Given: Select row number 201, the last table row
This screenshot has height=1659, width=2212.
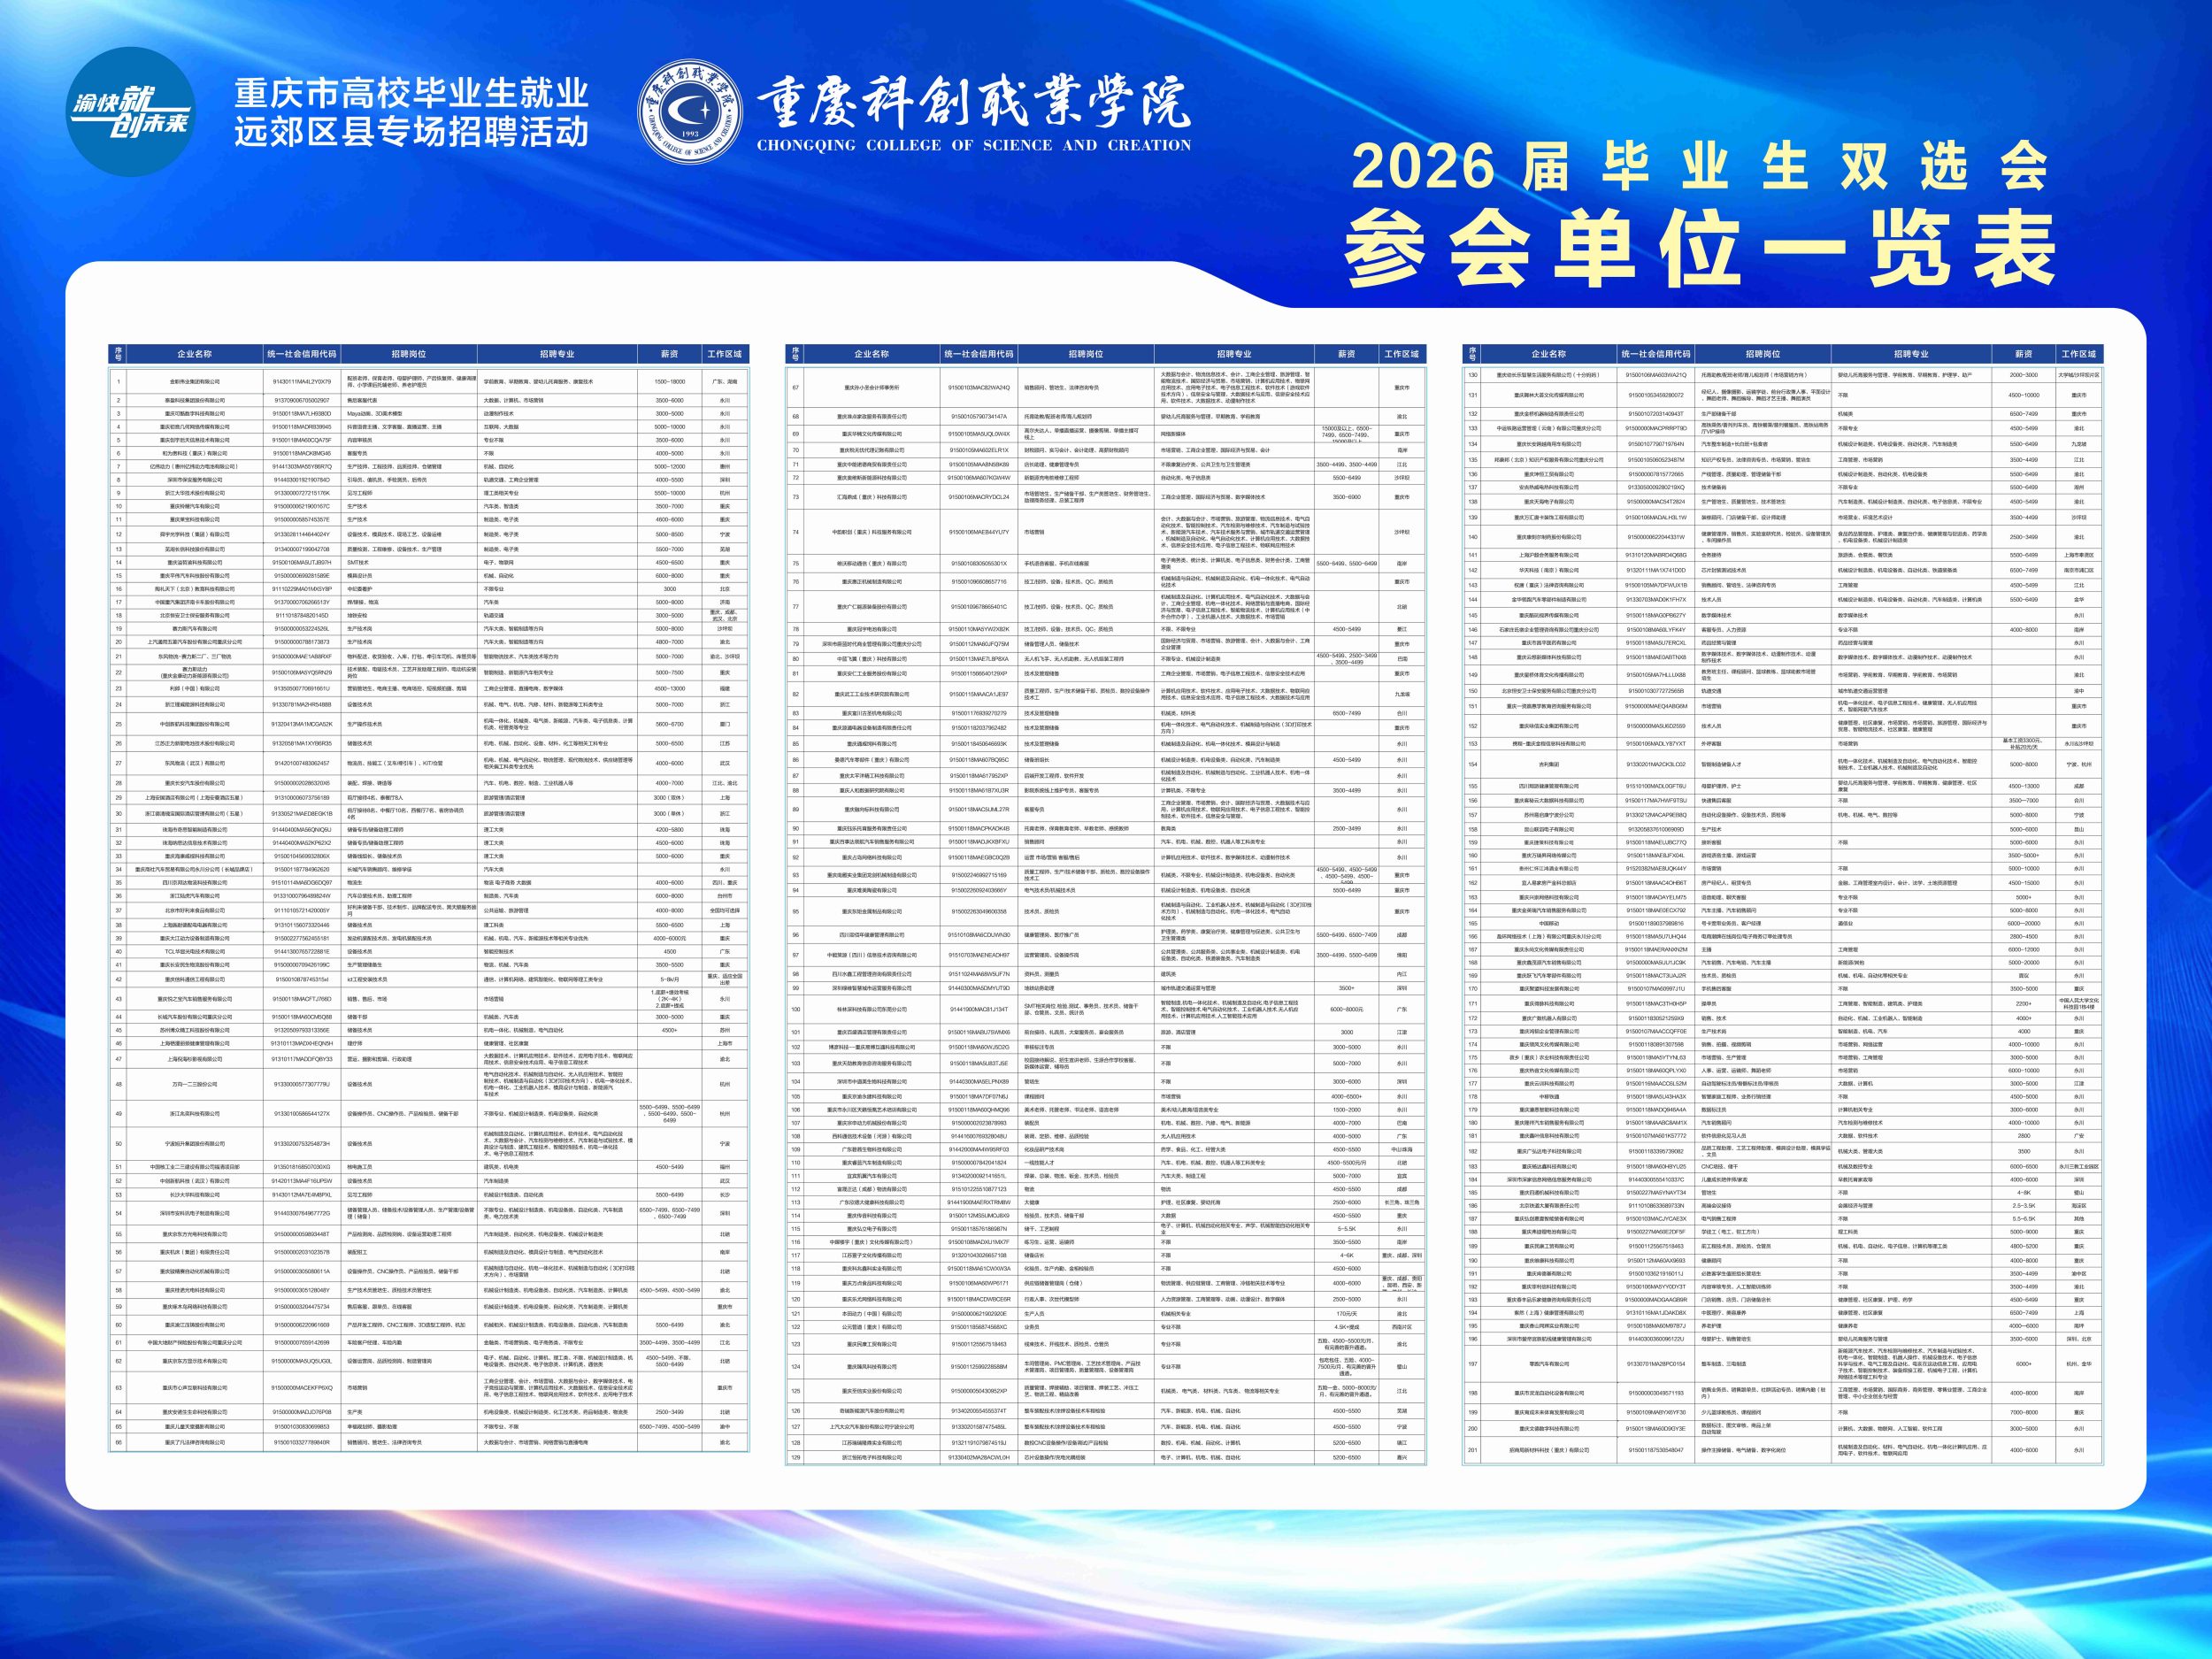Looking at the screenshot, I should coord(1472,1449).
